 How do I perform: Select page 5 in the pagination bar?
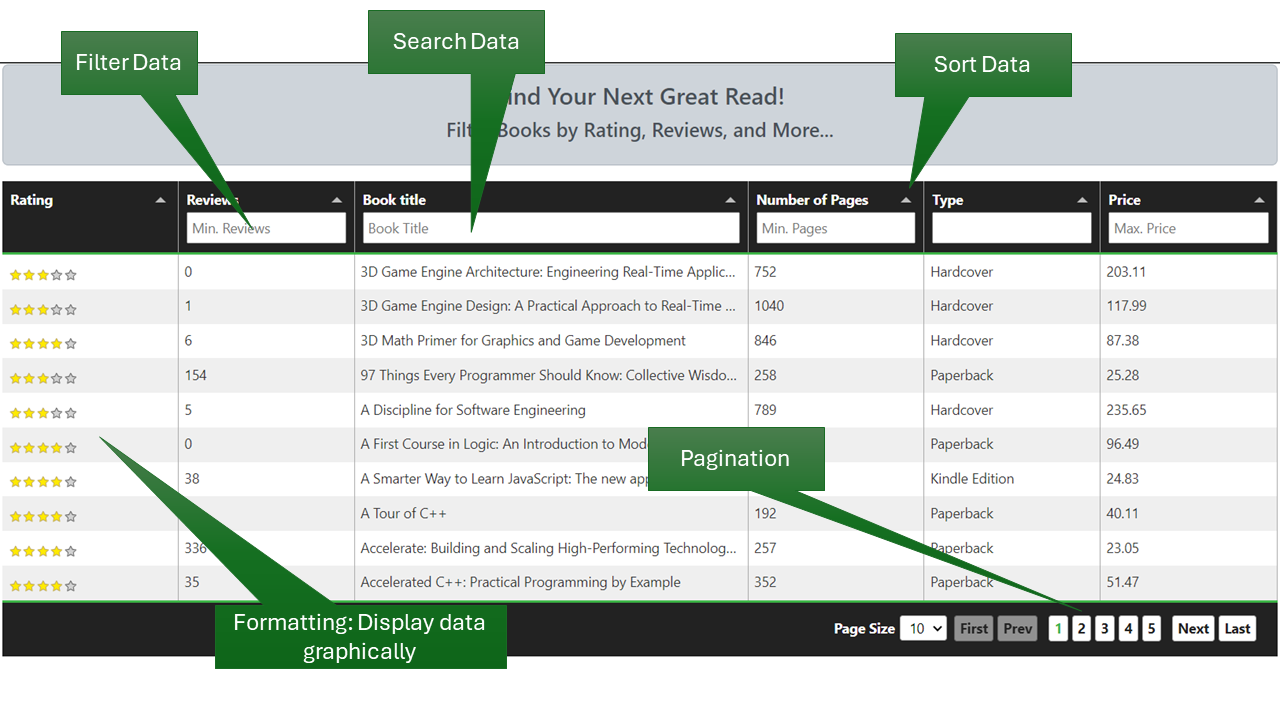(1151, 628)
